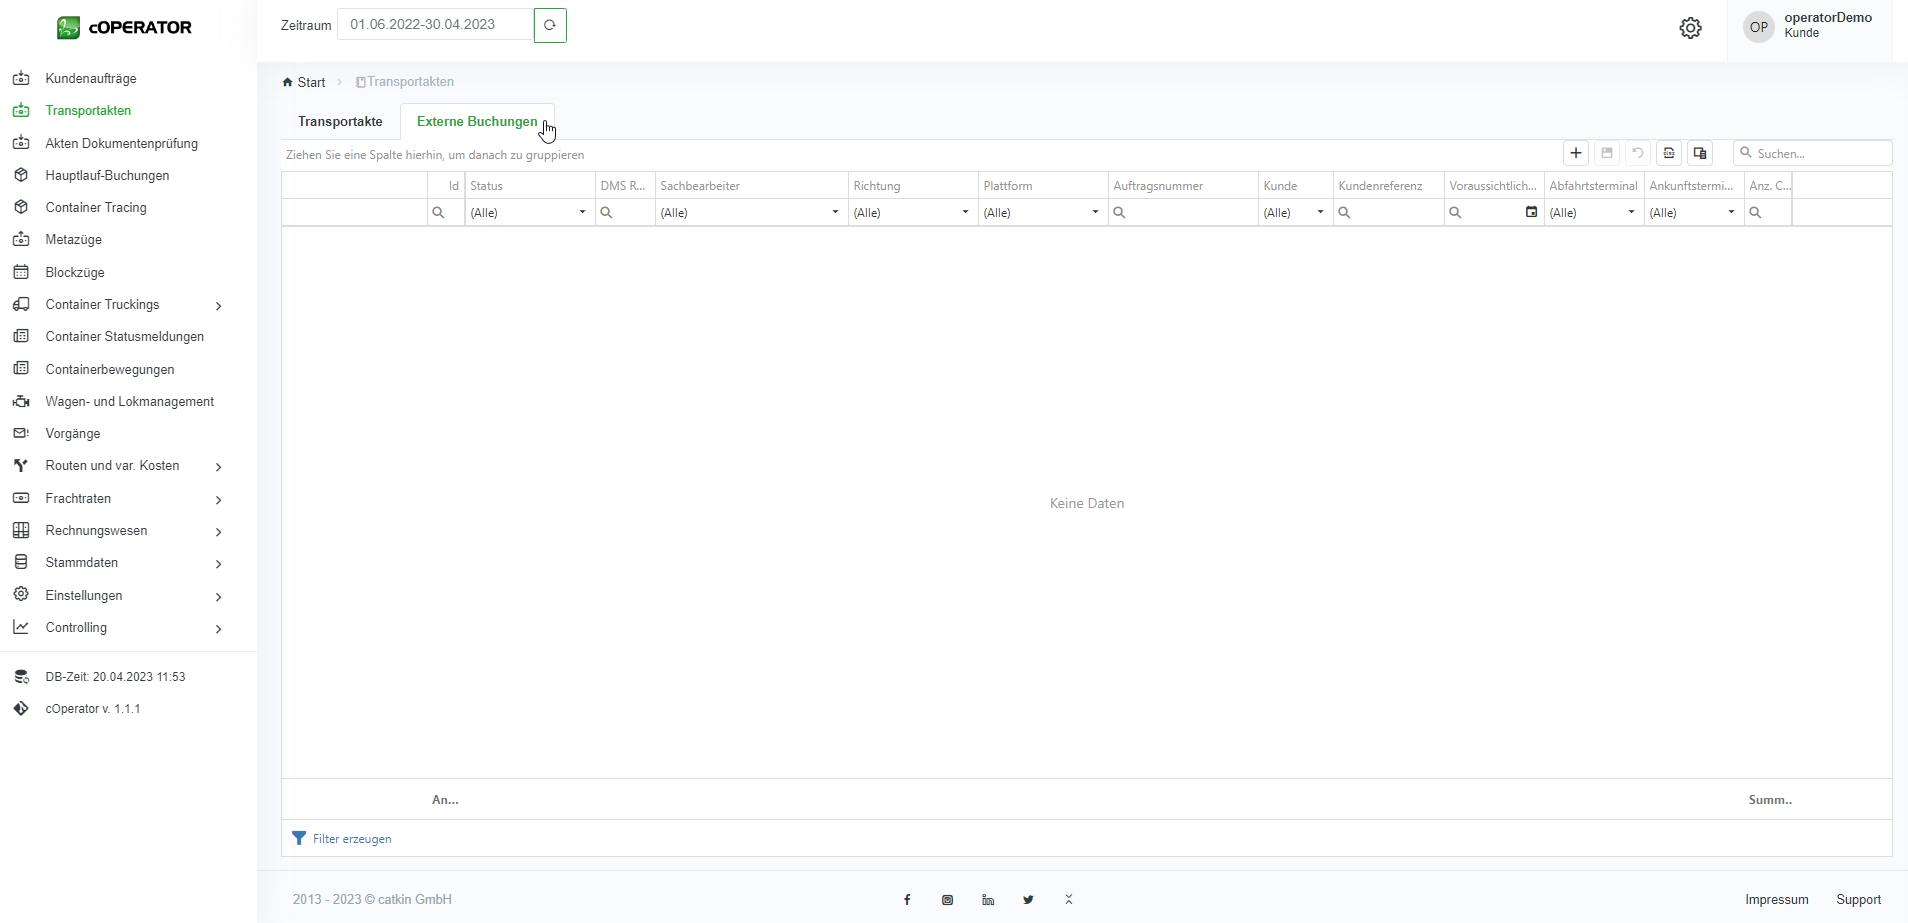Click the Facebook icon in footer
This screenshot has width=1908, height=923.
coord(907,900)
